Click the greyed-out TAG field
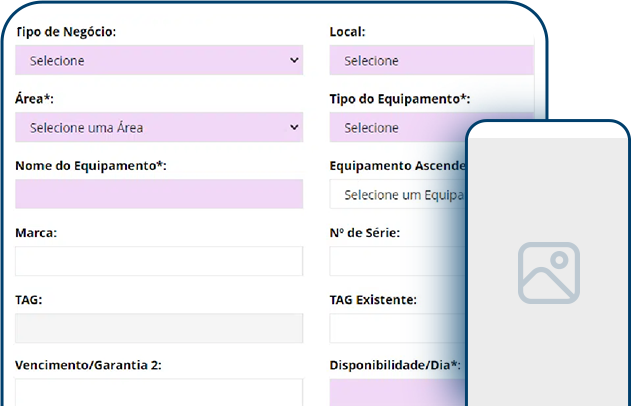This screenshot has width=631, height=406. 159,328
